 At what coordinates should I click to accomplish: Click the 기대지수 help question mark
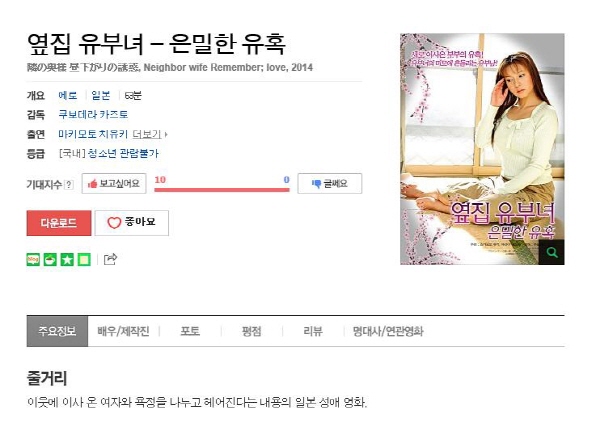[68, 185]
